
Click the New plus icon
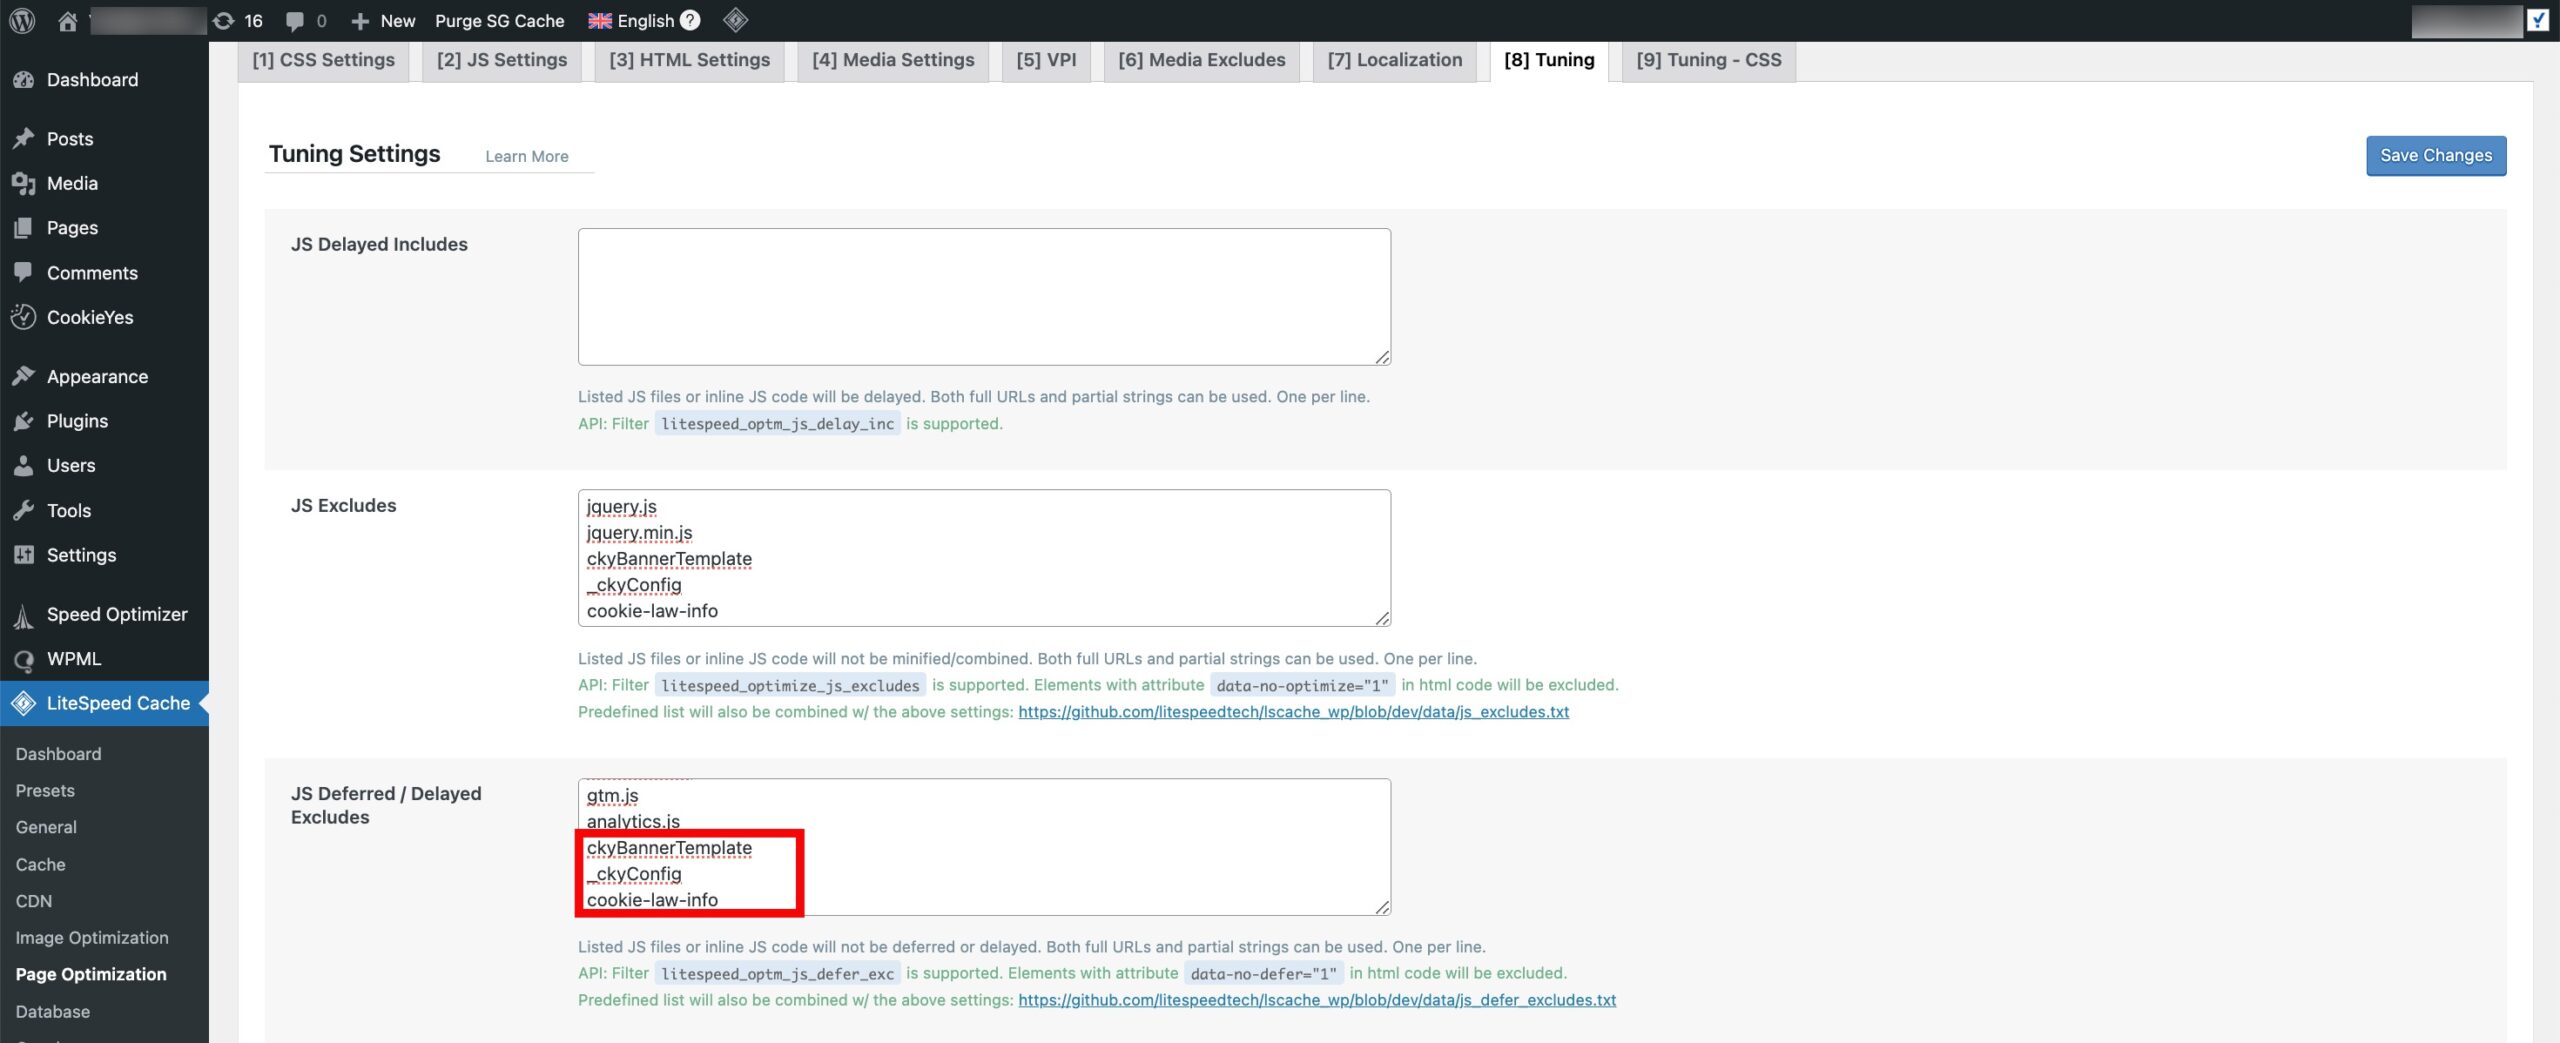(x=360, y=21)
